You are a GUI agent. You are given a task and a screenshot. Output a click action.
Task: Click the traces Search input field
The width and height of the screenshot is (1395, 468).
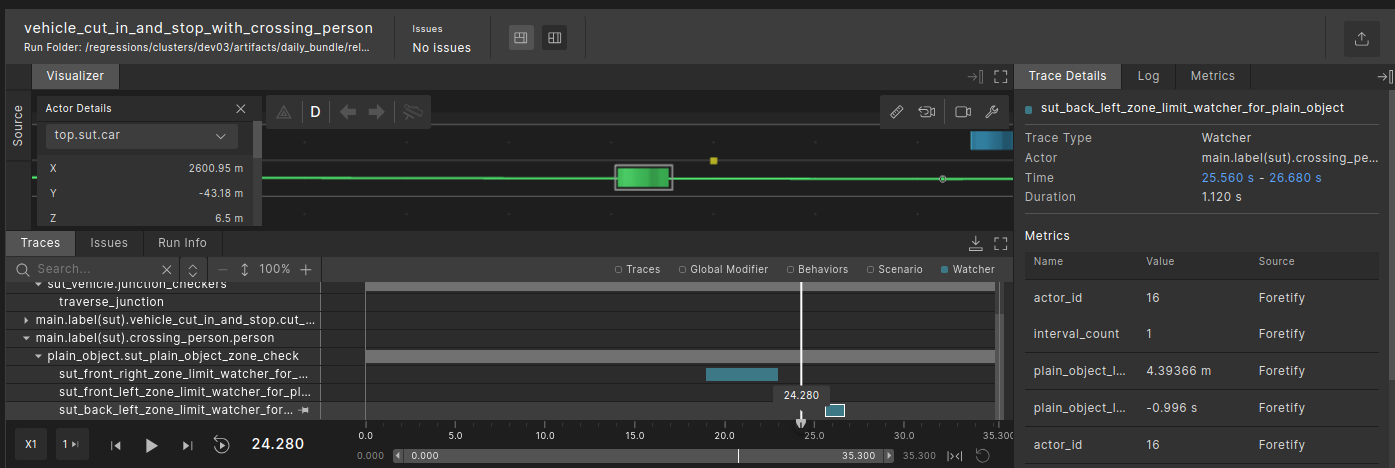click(95, 269)
